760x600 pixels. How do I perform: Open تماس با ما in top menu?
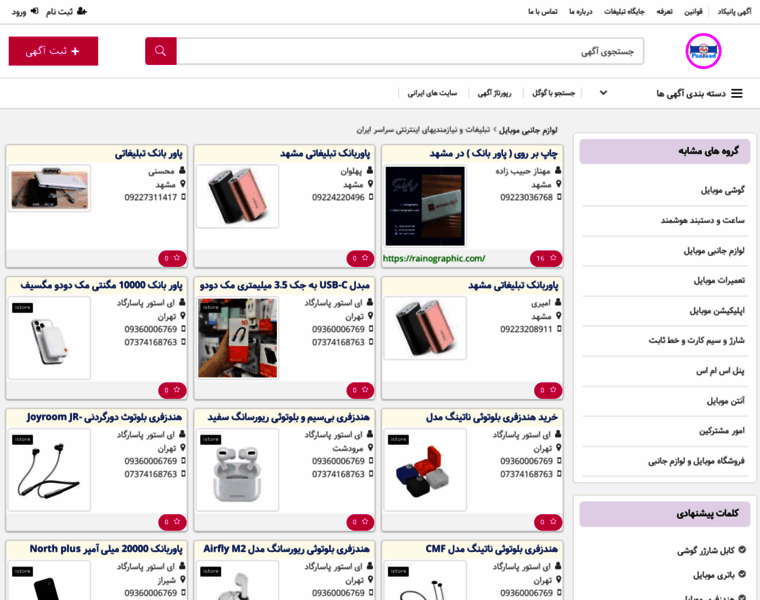[x=542, y=12]
